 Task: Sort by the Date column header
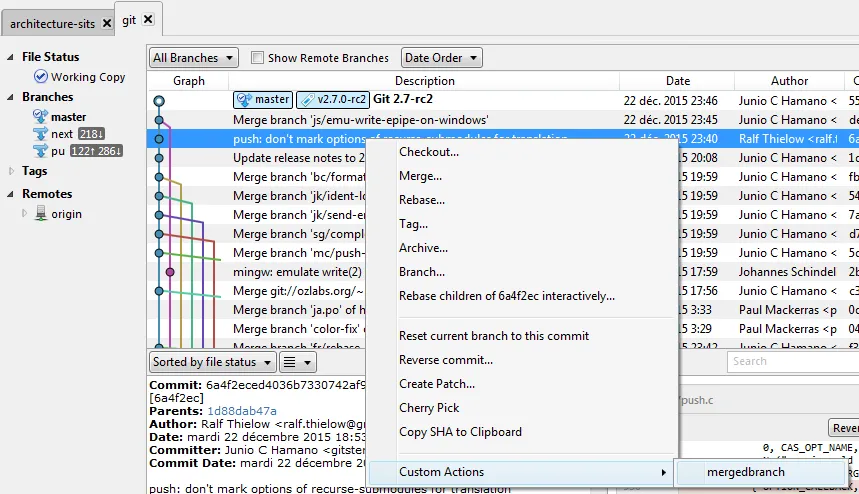(x=678, y=81)
